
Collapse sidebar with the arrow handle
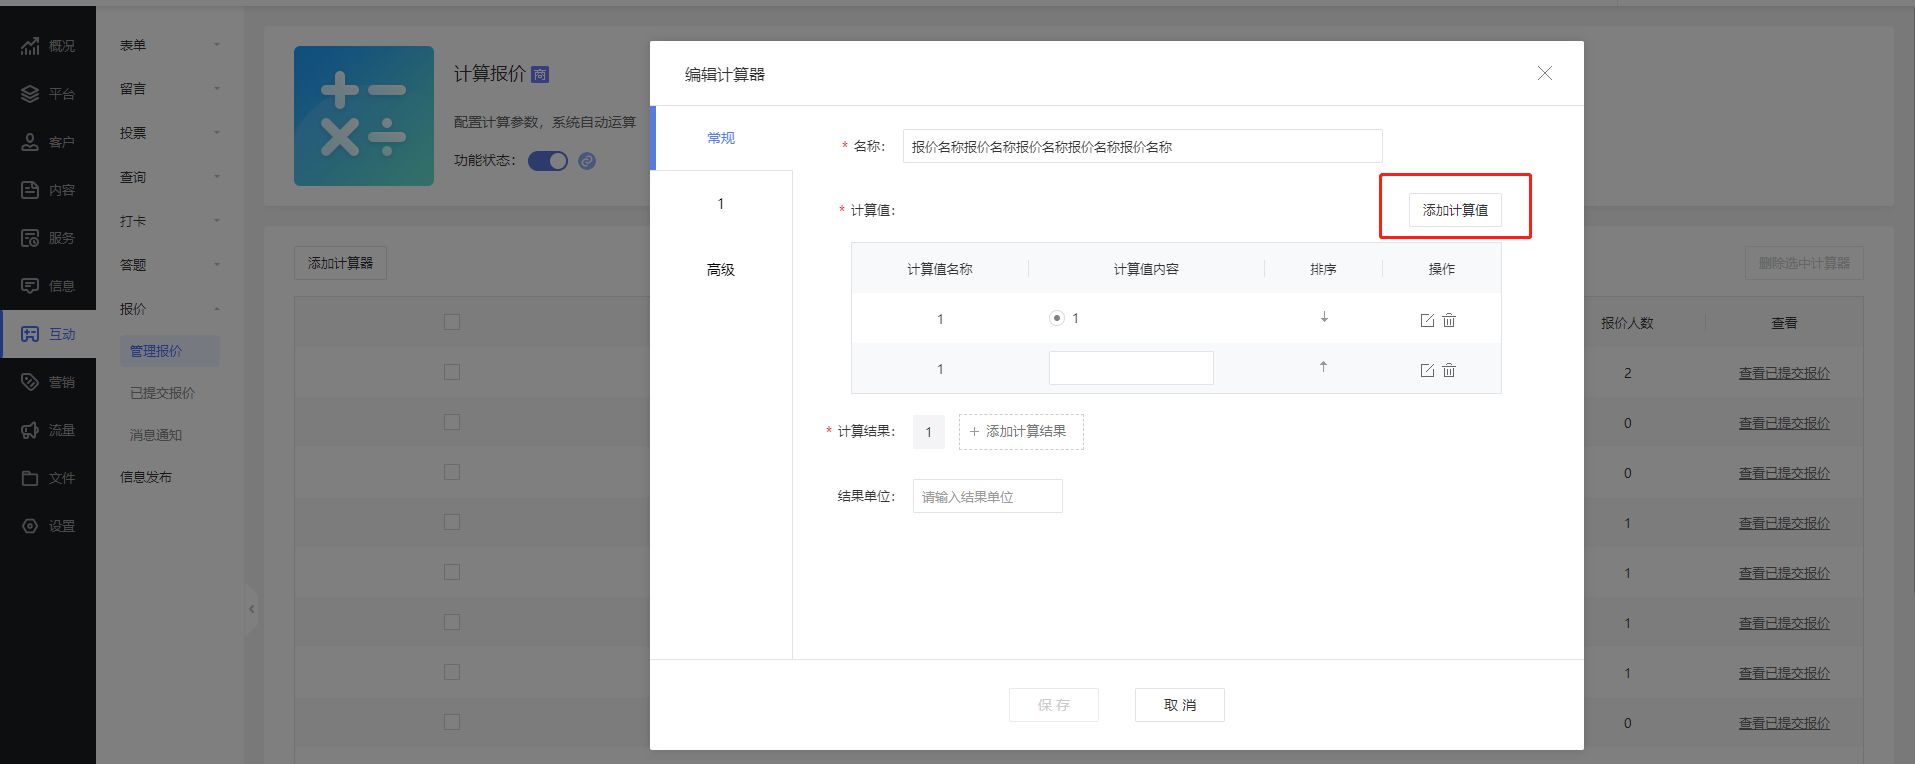tap(251, 608)
